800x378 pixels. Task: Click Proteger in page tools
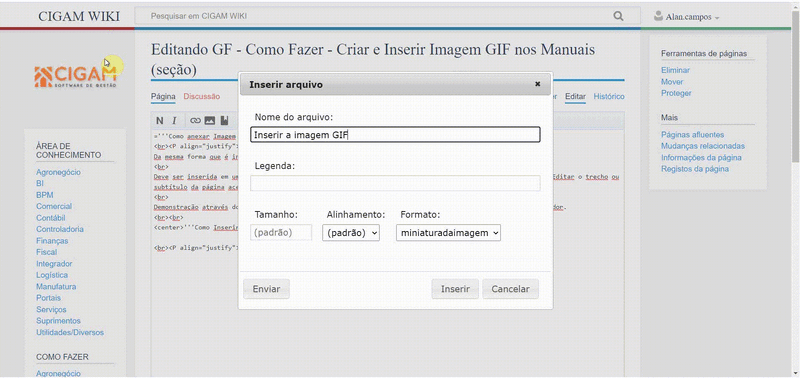676,93
